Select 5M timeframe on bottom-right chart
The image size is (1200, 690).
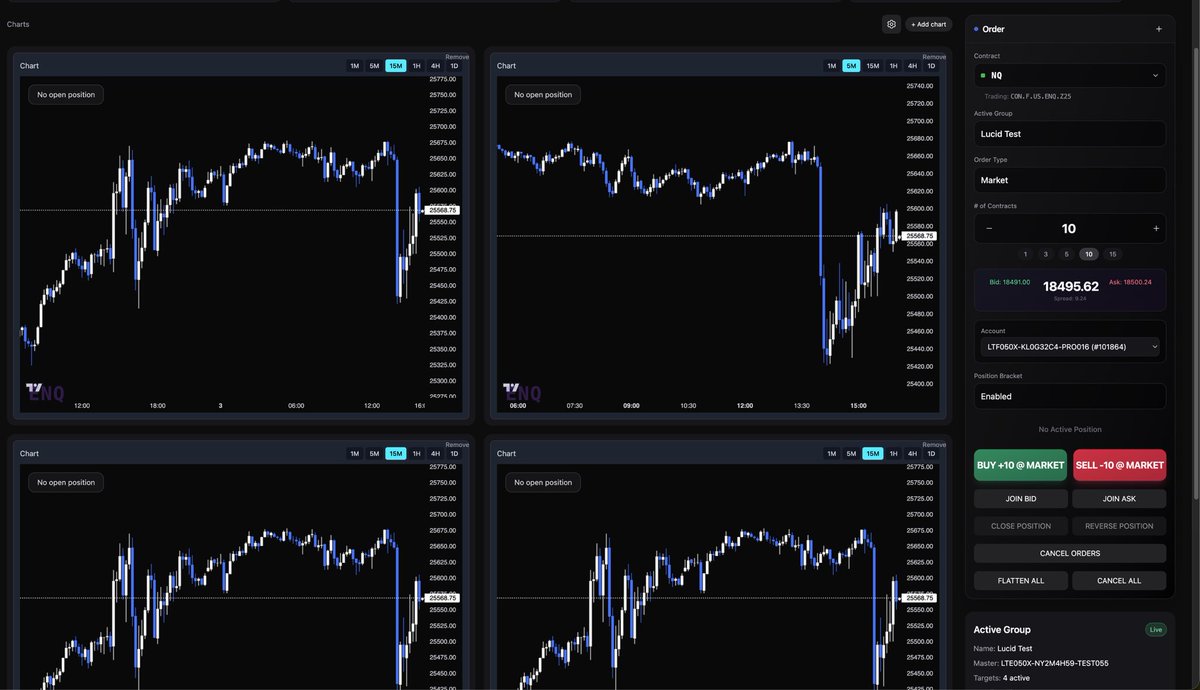(851, 454)
